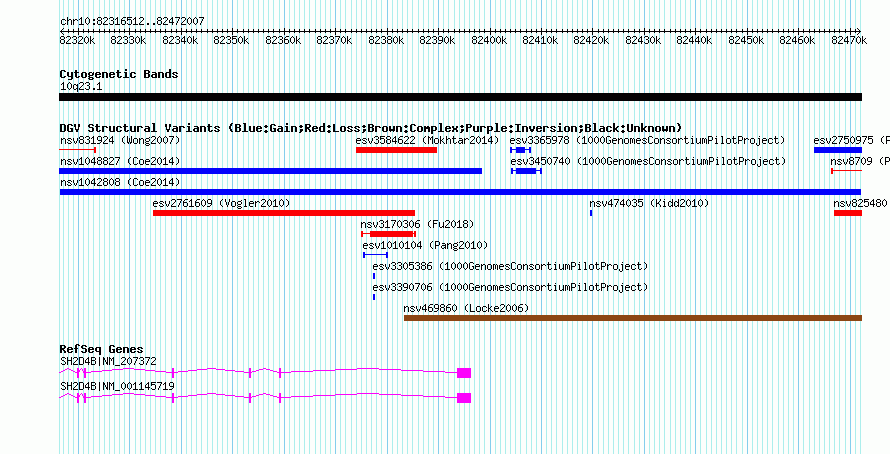Open the nsv469860 (Locke2006) label
The width and height of the screenshot is (890, 454).
pyautogui.click(x=466, y=309)
